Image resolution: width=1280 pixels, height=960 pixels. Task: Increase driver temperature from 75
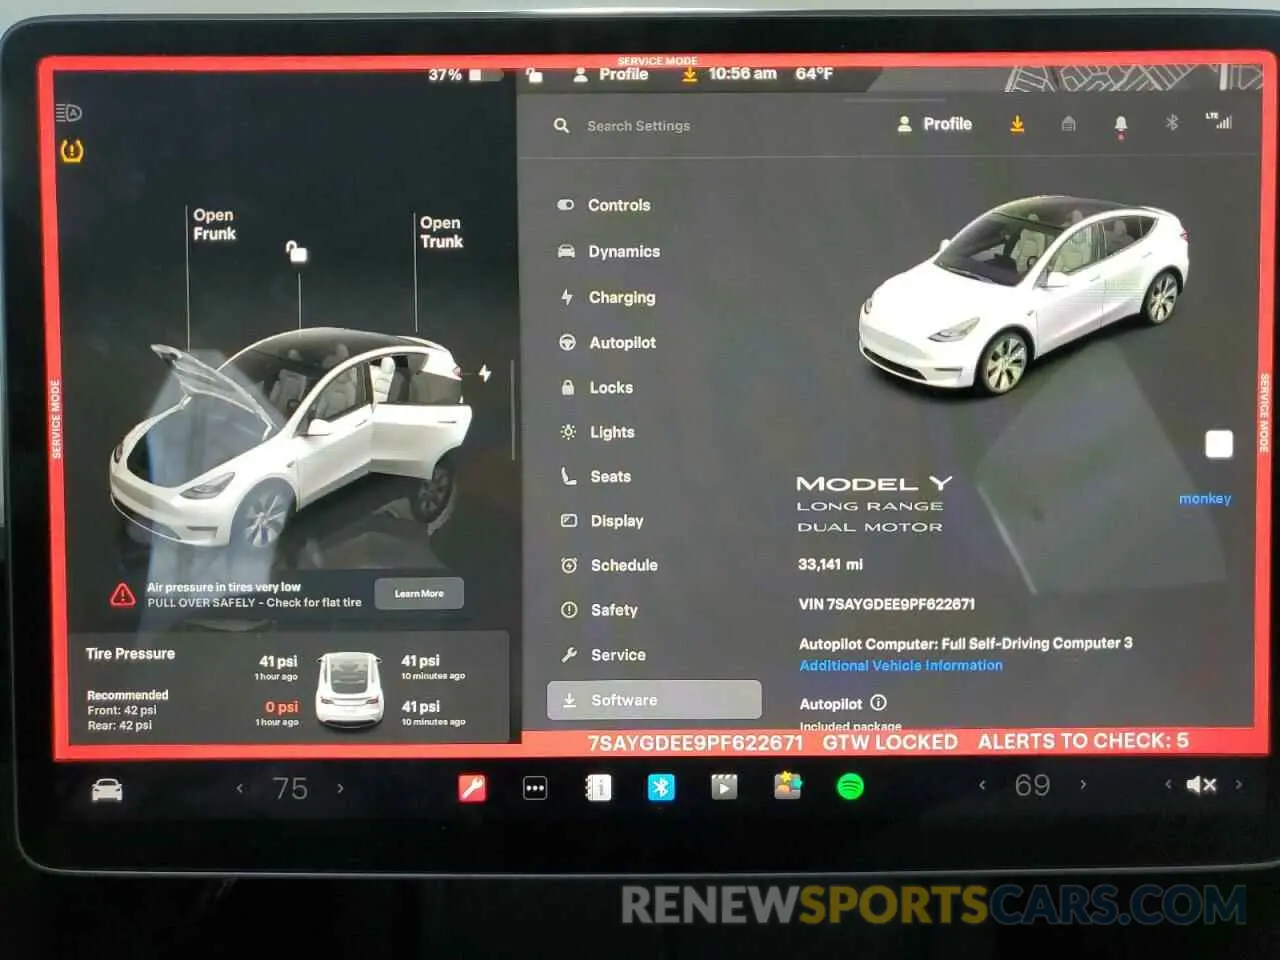340,788
